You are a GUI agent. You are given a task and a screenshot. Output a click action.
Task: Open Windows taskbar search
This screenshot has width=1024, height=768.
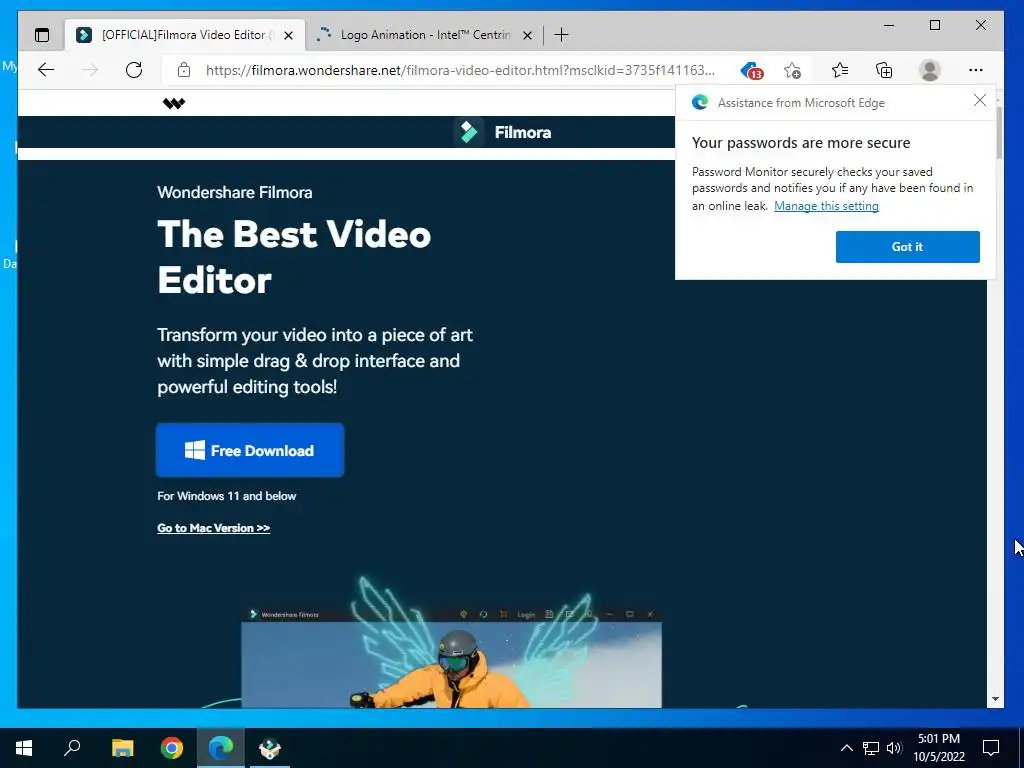(72, 748)
